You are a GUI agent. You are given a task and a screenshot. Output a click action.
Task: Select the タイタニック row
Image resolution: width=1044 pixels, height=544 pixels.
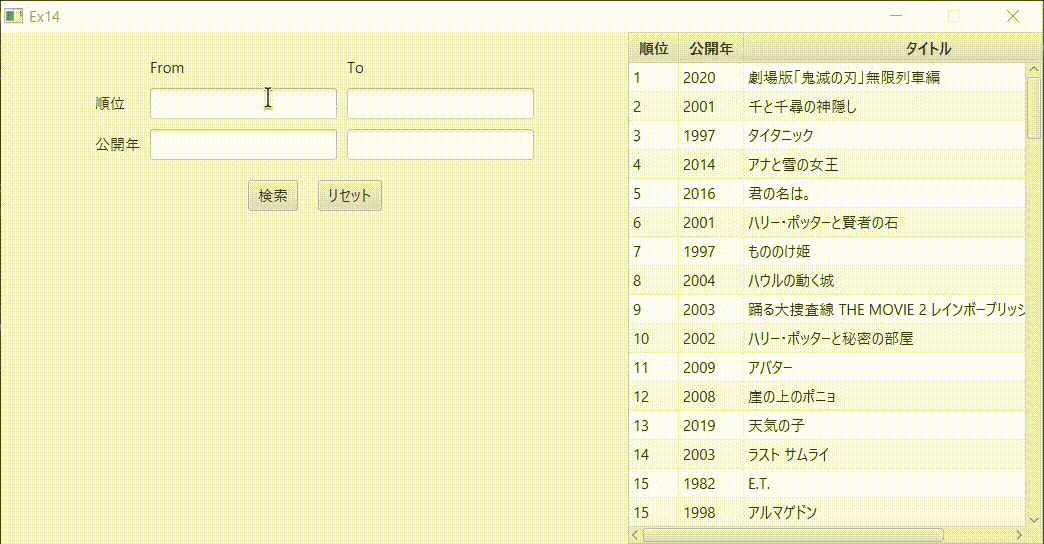coord(827,135)
